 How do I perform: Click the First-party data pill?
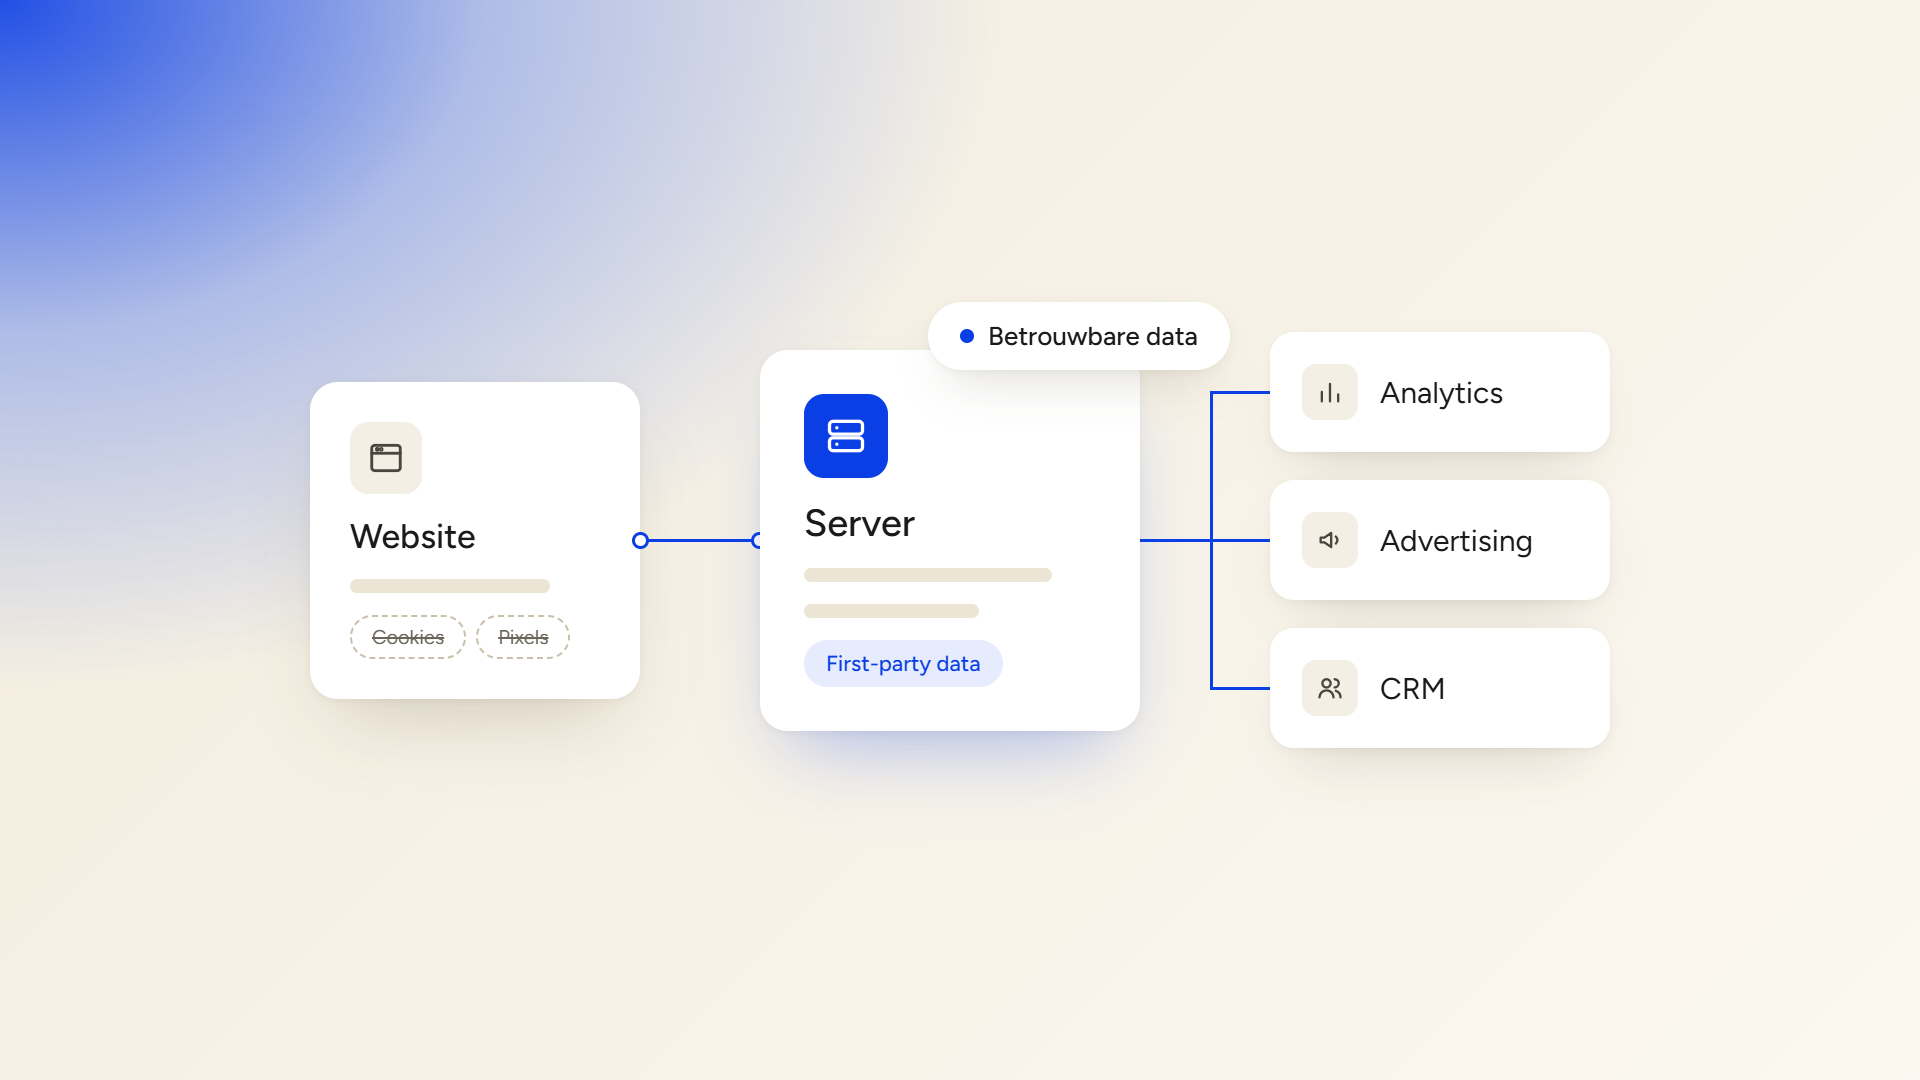903,663
